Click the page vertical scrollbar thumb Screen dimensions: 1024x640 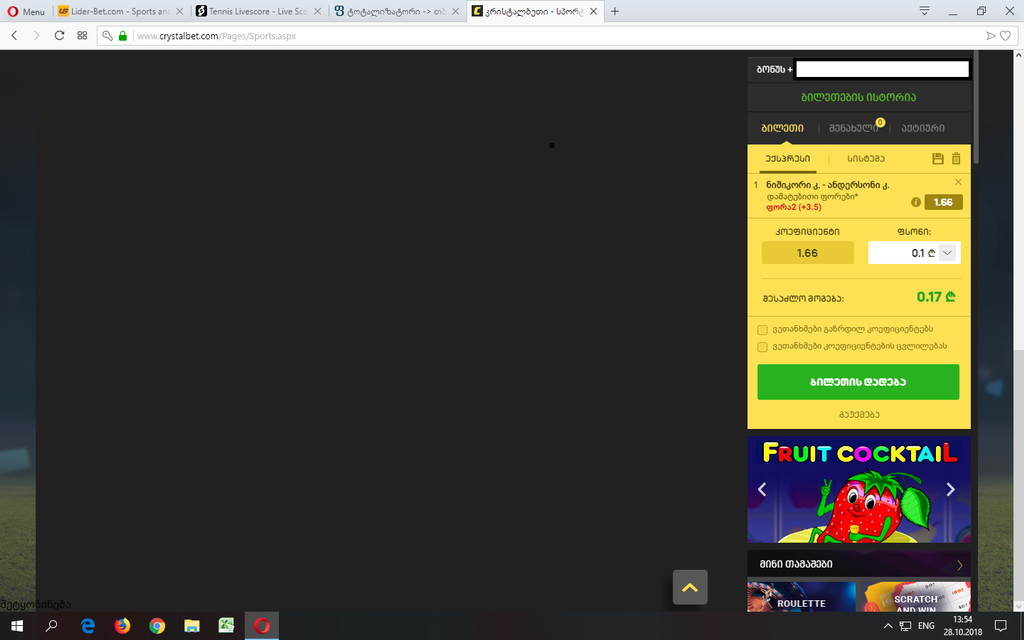[x=1018, y=473]
